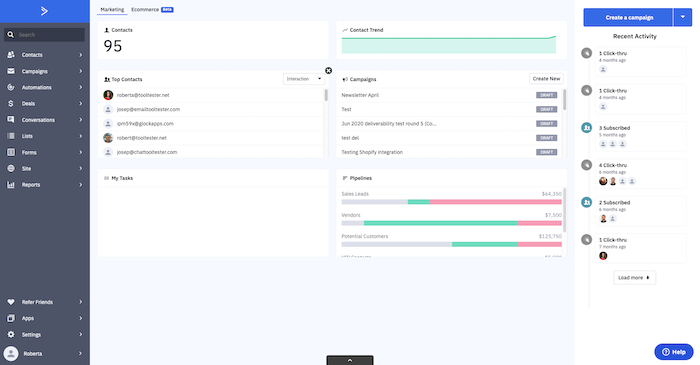Expand the bottom drawer arrow
This screenshot has width=700, height=365.
click(x=350, y=360)
